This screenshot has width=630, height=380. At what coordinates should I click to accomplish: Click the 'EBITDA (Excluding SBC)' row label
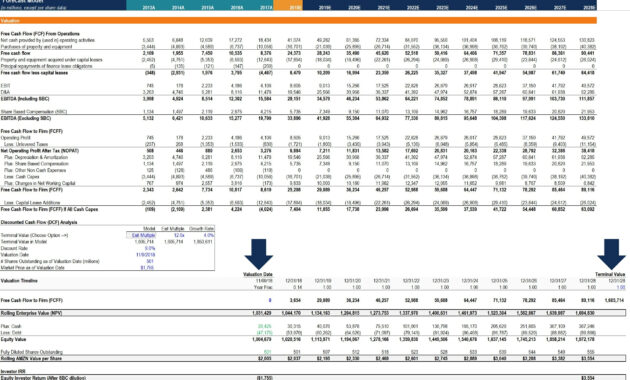(x=25, y=118)
